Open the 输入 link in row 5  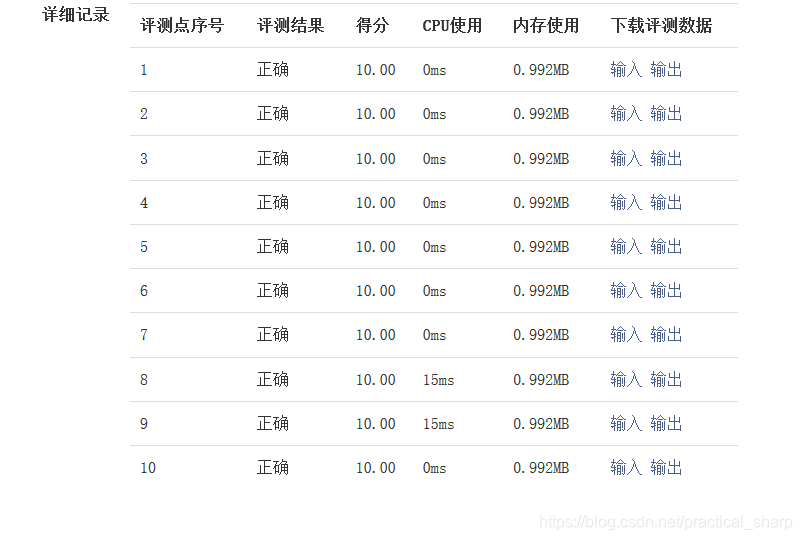(x=626, y=246)
